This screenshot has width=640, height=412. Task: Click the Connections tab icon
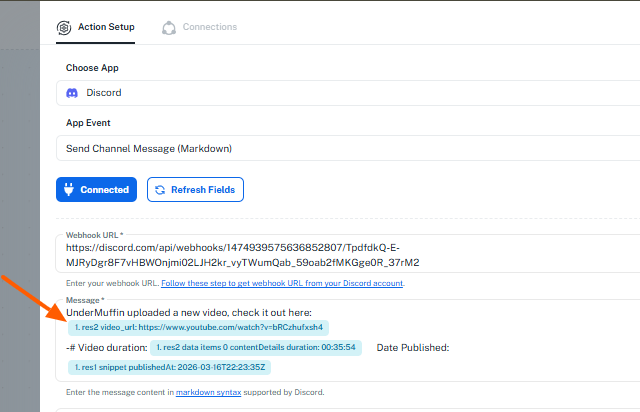tap(169, 27)
